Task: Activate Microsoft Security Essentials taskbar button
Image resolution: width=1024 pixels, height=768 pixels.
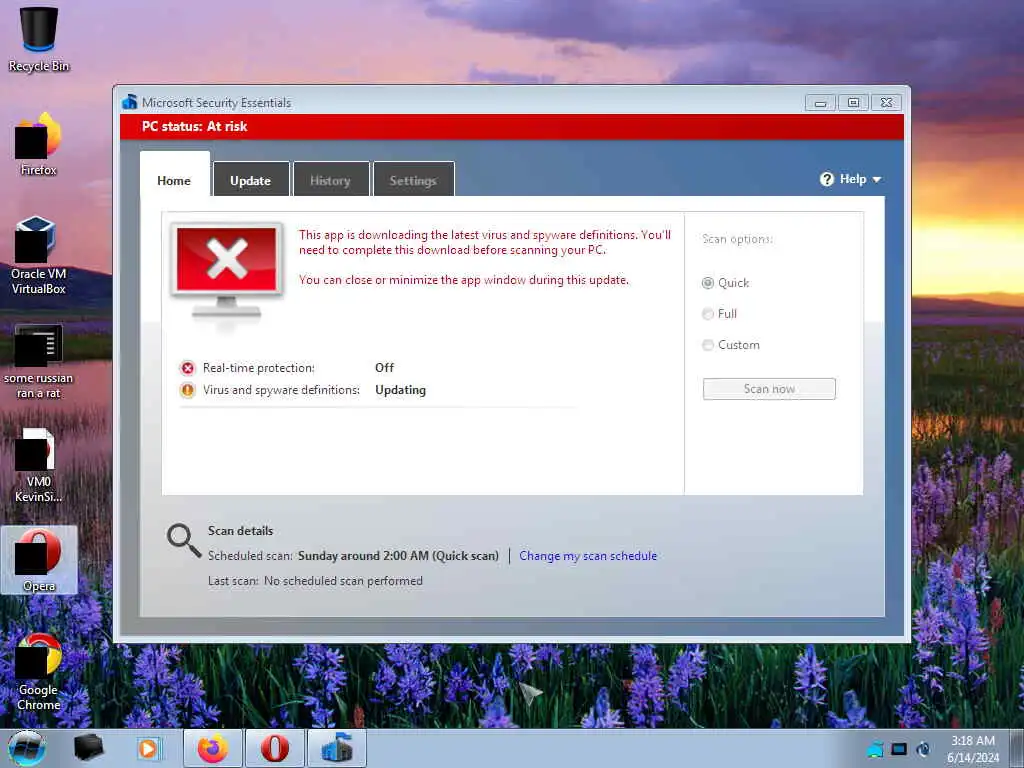Action: coord(336,748)
